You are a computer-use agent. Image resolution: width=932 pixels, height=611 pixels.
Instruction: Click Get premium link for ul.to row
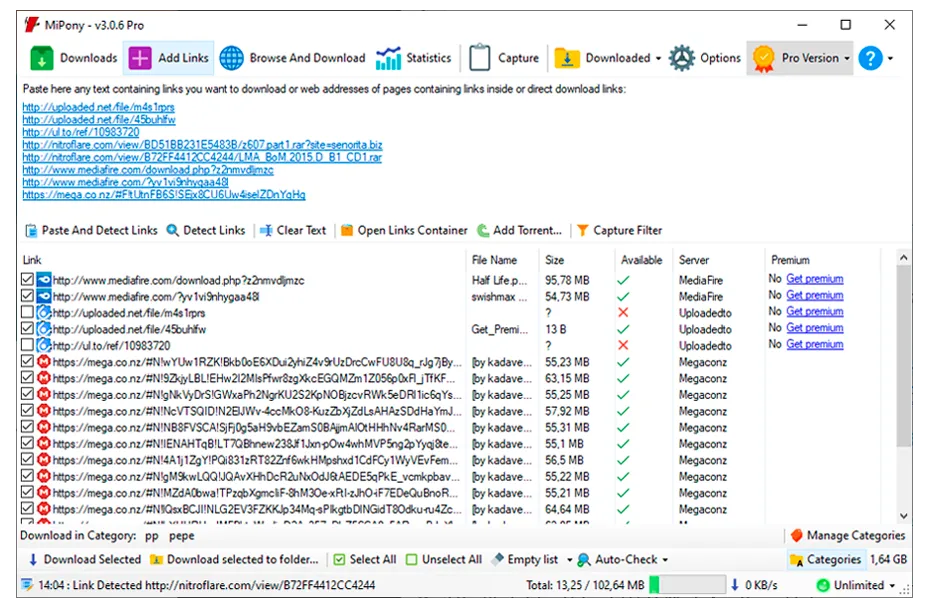(x=815, y=344)
